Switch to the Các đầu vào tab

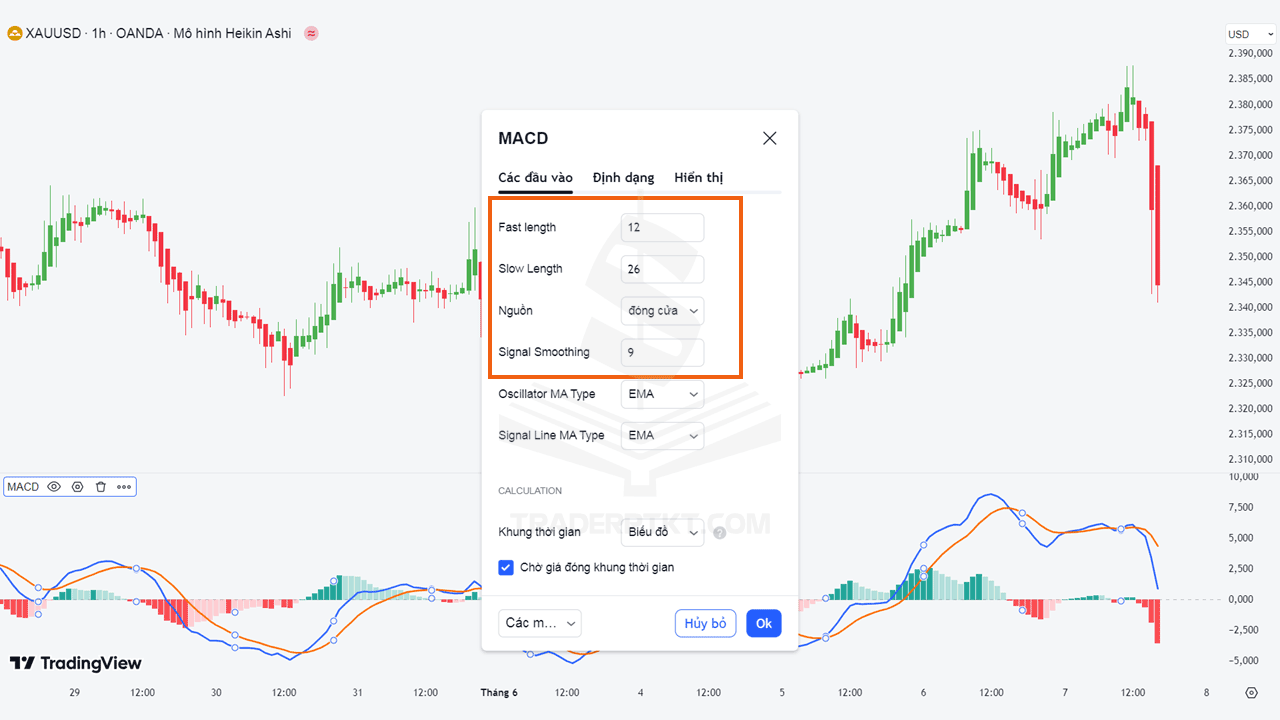(535, 177)
